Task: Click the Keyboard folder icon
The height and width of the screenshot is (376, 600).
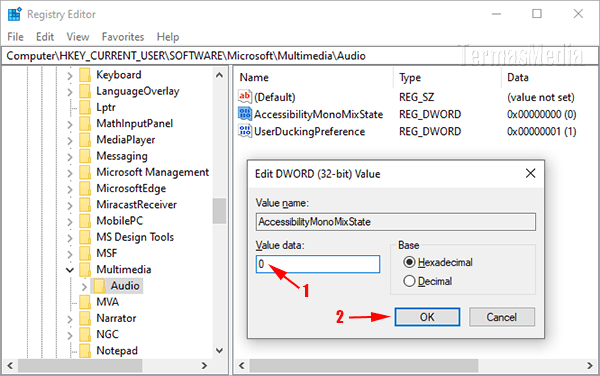Action: [85, 75]
